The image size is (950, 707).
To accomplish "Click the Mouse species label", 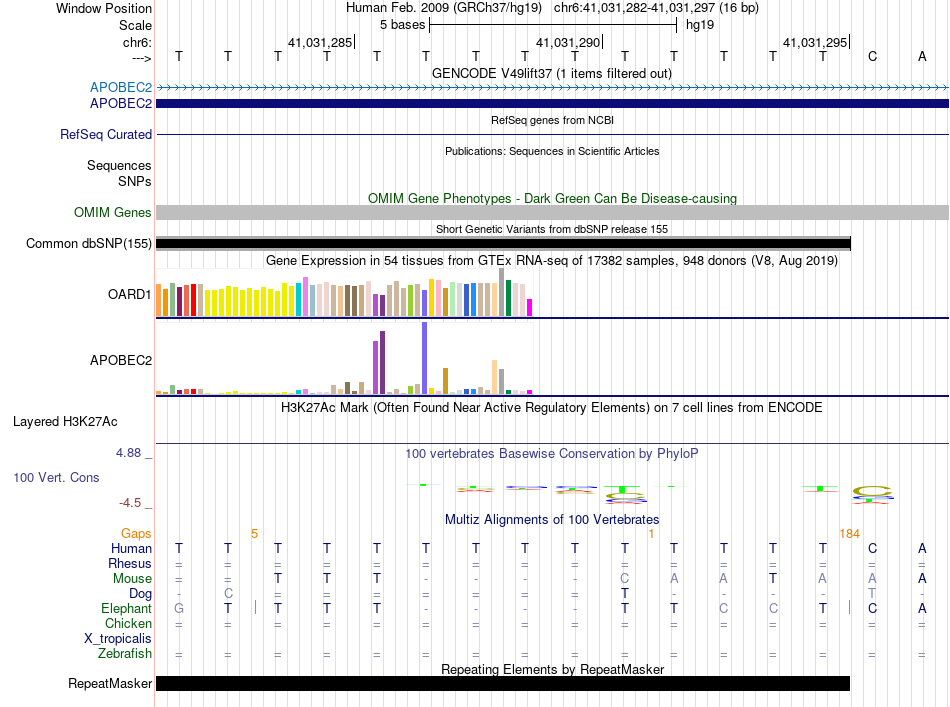I will [x=132, y=579].
